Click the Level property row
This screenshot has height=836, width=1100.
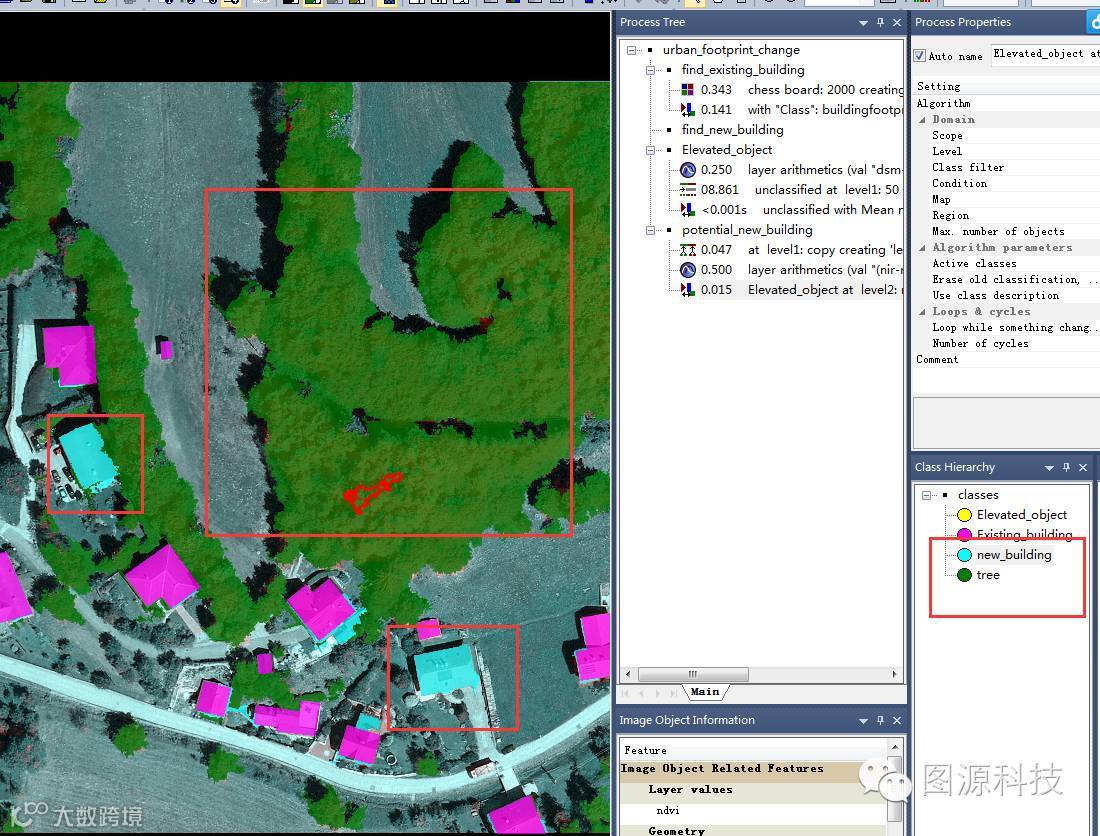[1006, 151]
